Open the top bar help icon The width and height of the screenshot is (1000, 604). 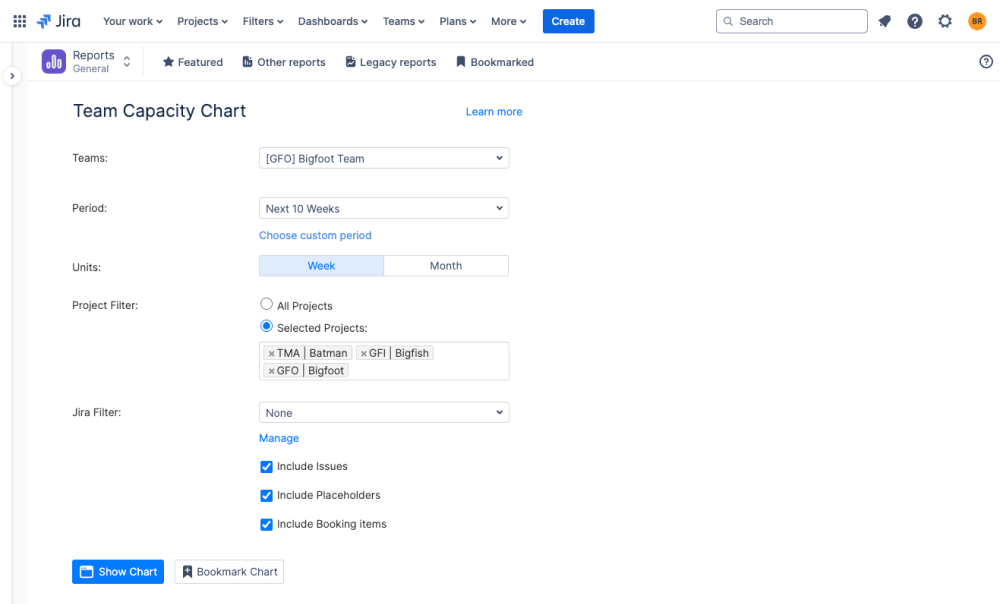915,21
